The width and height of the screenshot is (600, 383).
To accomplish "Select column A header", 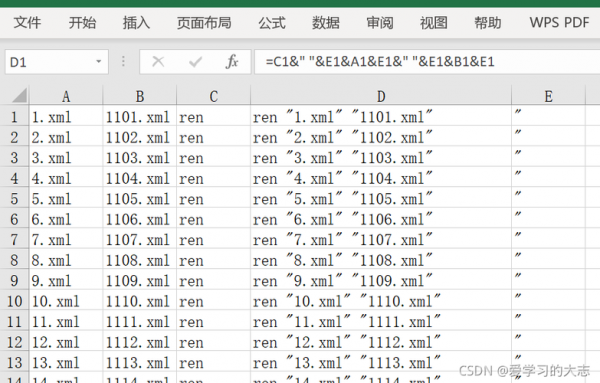I will [x=66, y=96].
